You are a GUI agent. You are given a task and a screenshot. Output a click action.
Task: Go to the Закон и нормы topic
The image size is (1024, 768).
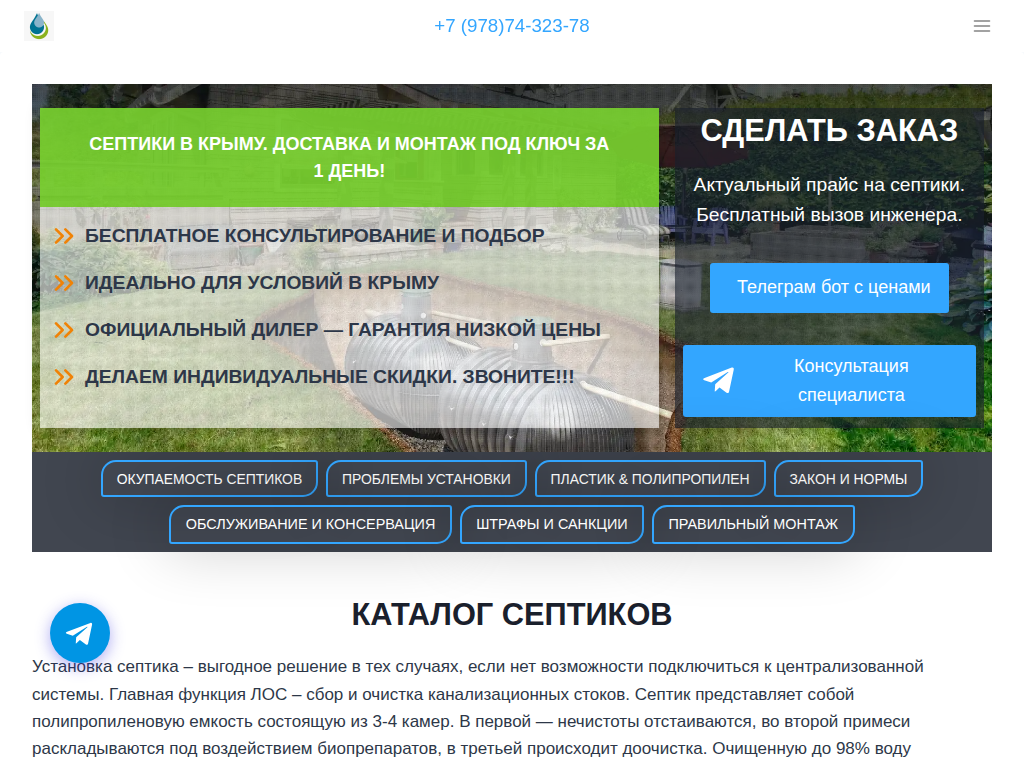(848, 479)
